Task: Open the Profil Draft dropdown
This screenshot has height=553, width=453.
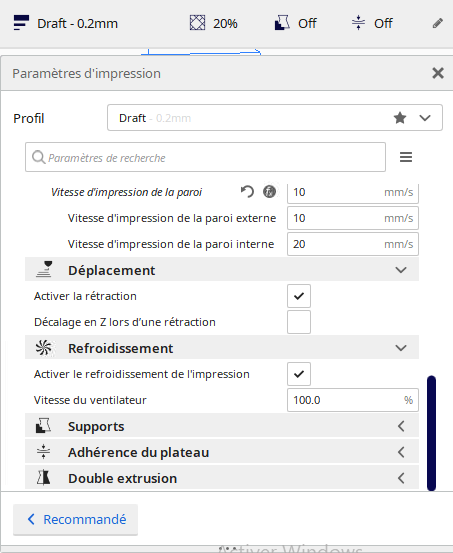Action: (275, 118)
